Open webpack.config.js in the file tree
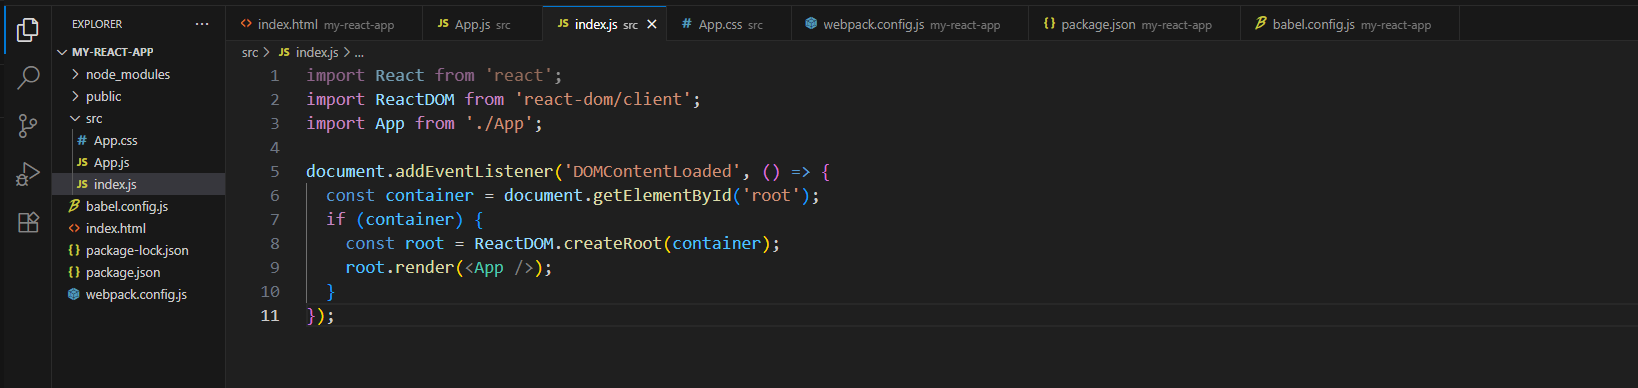 coord(139,294)
